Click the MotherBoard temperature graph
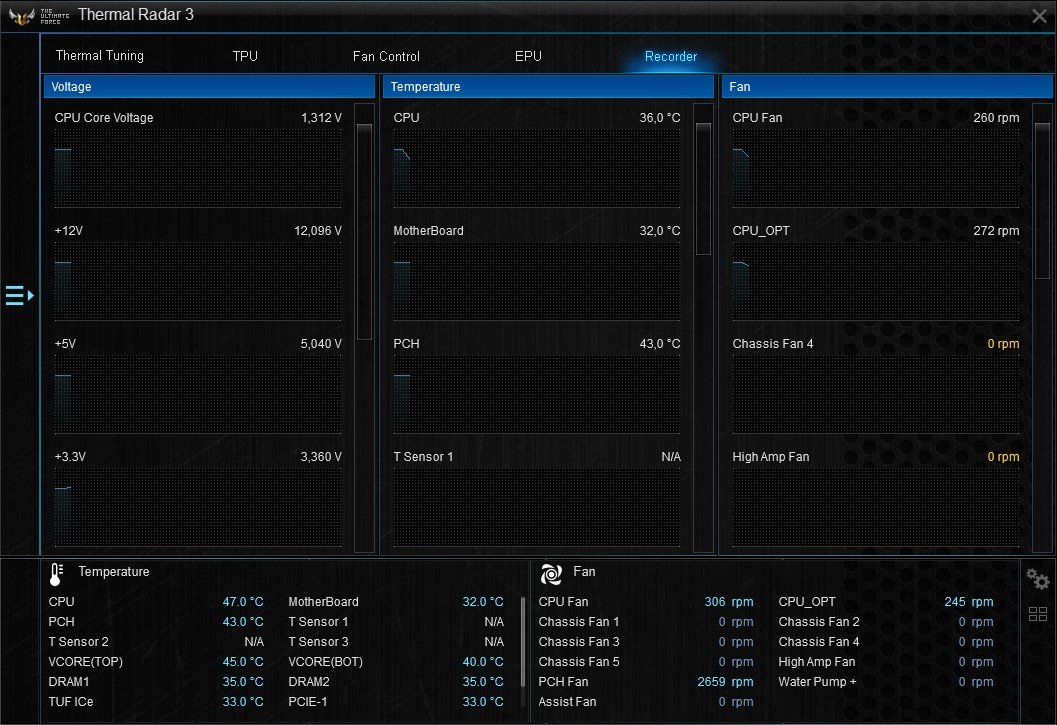Screen dimensions: 1057x725 [x=537, y=282]
